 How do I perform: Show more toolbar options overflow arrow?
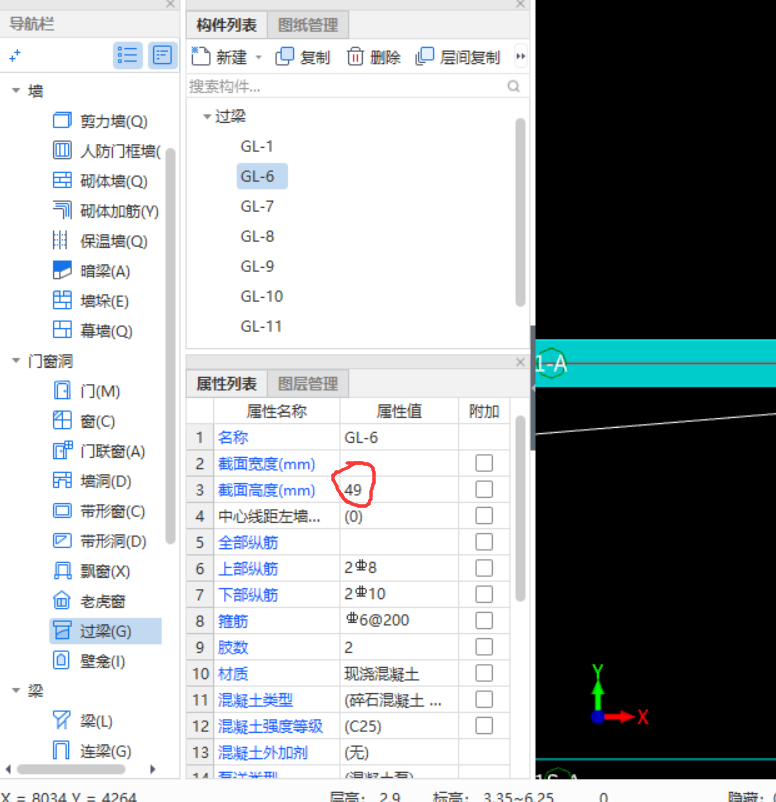click(520, 56)
